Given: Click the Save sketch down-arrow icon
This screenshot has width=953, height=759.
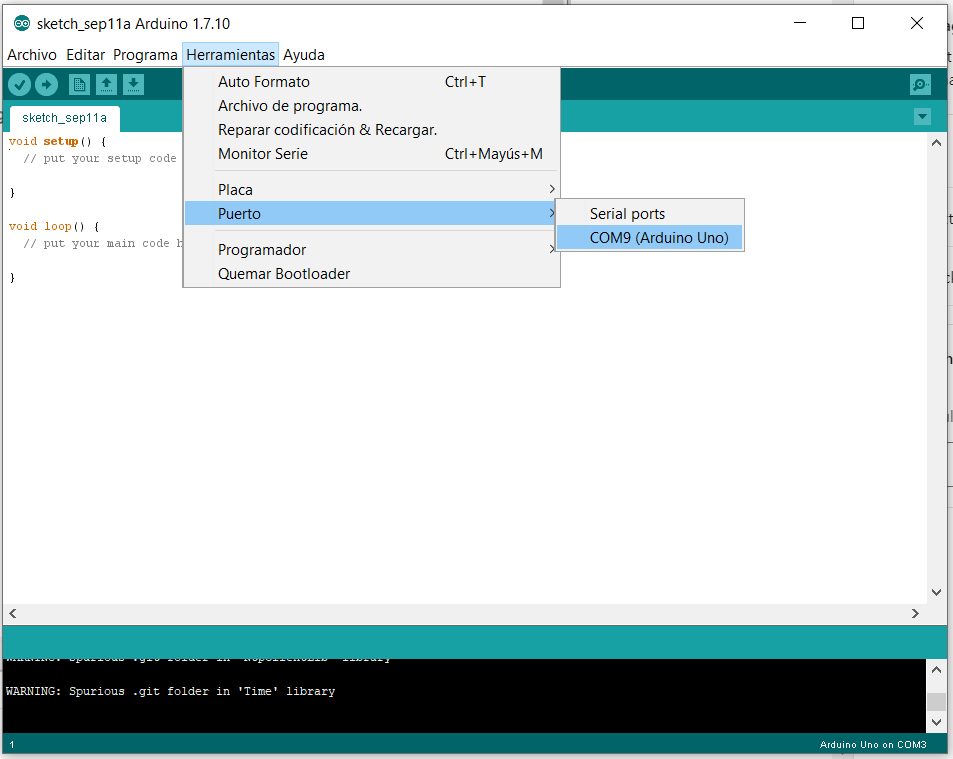Looking at the screenshot, I should tap(133, 85).
